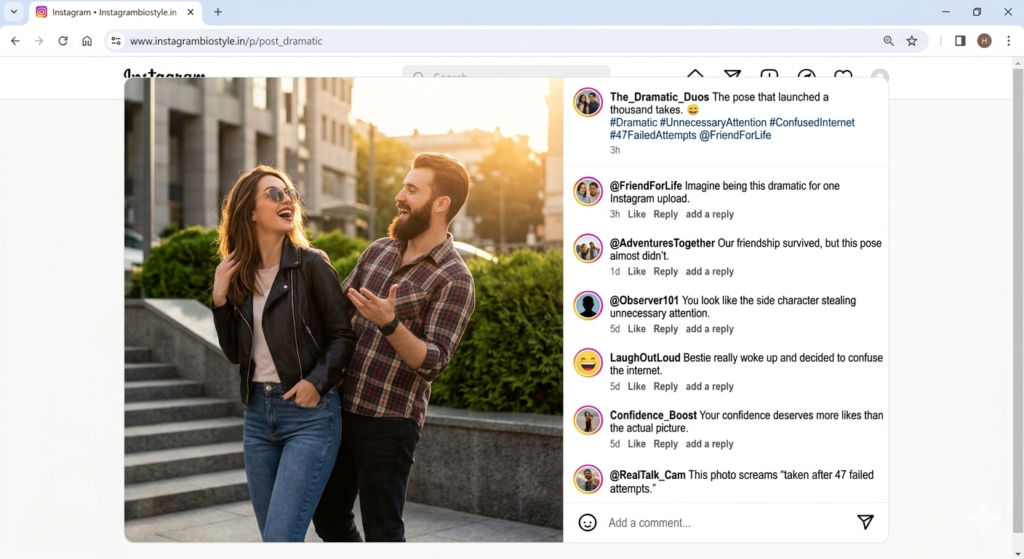
Task: Open LaughOutLoud emoji avatar
Action: pos(588,363)
